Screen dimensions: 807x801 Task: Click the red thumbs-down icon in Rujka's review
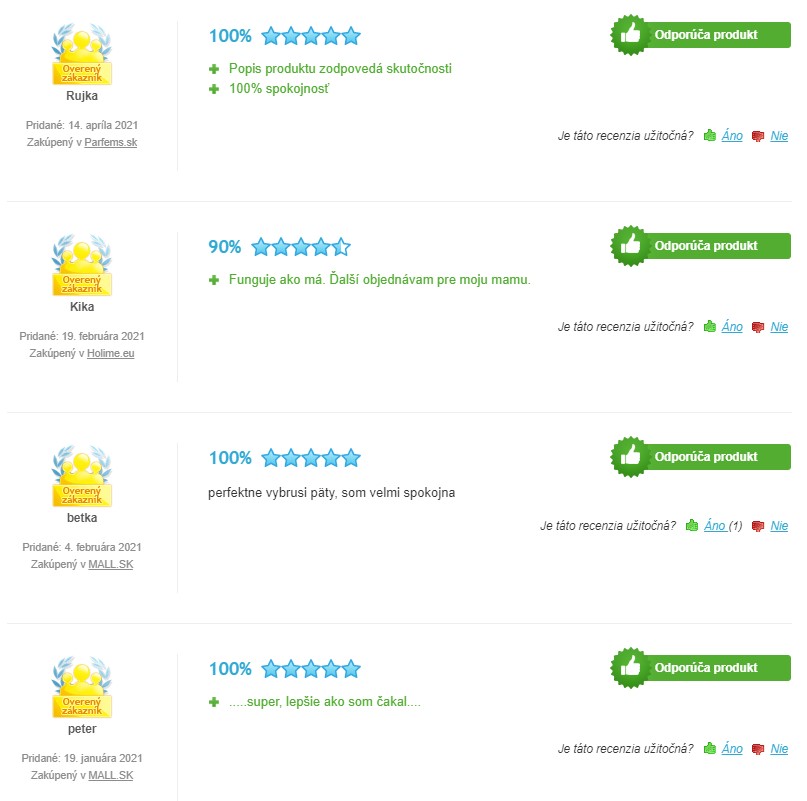[758, 136]
